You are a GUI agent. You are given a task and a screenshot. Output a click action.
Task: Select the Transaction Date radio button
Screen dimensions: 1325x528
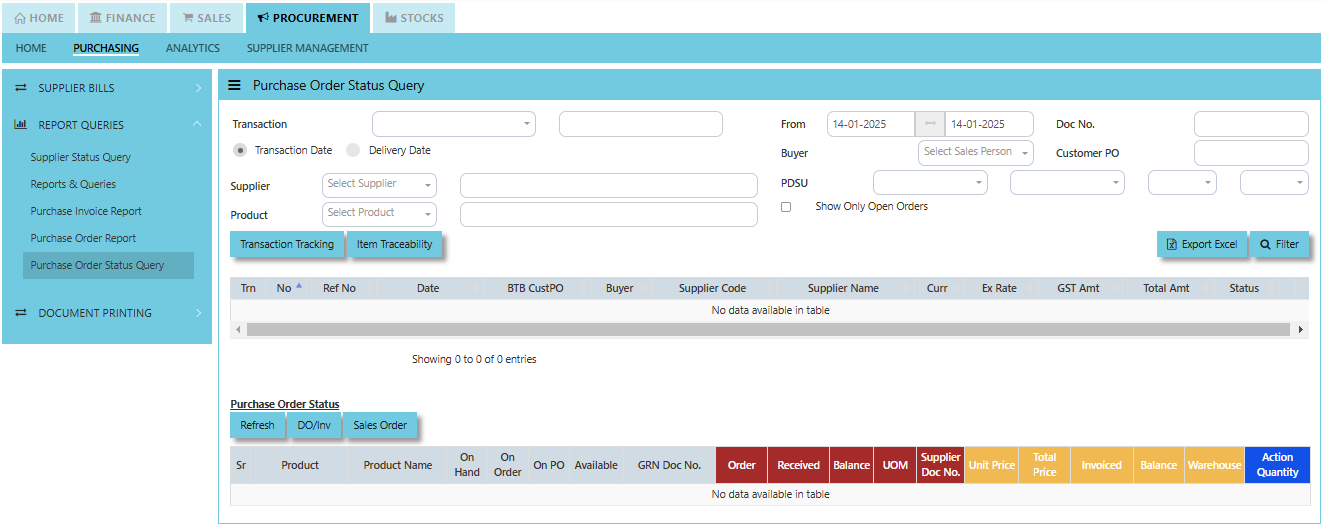pyautogui.click(x=240, y=150)
